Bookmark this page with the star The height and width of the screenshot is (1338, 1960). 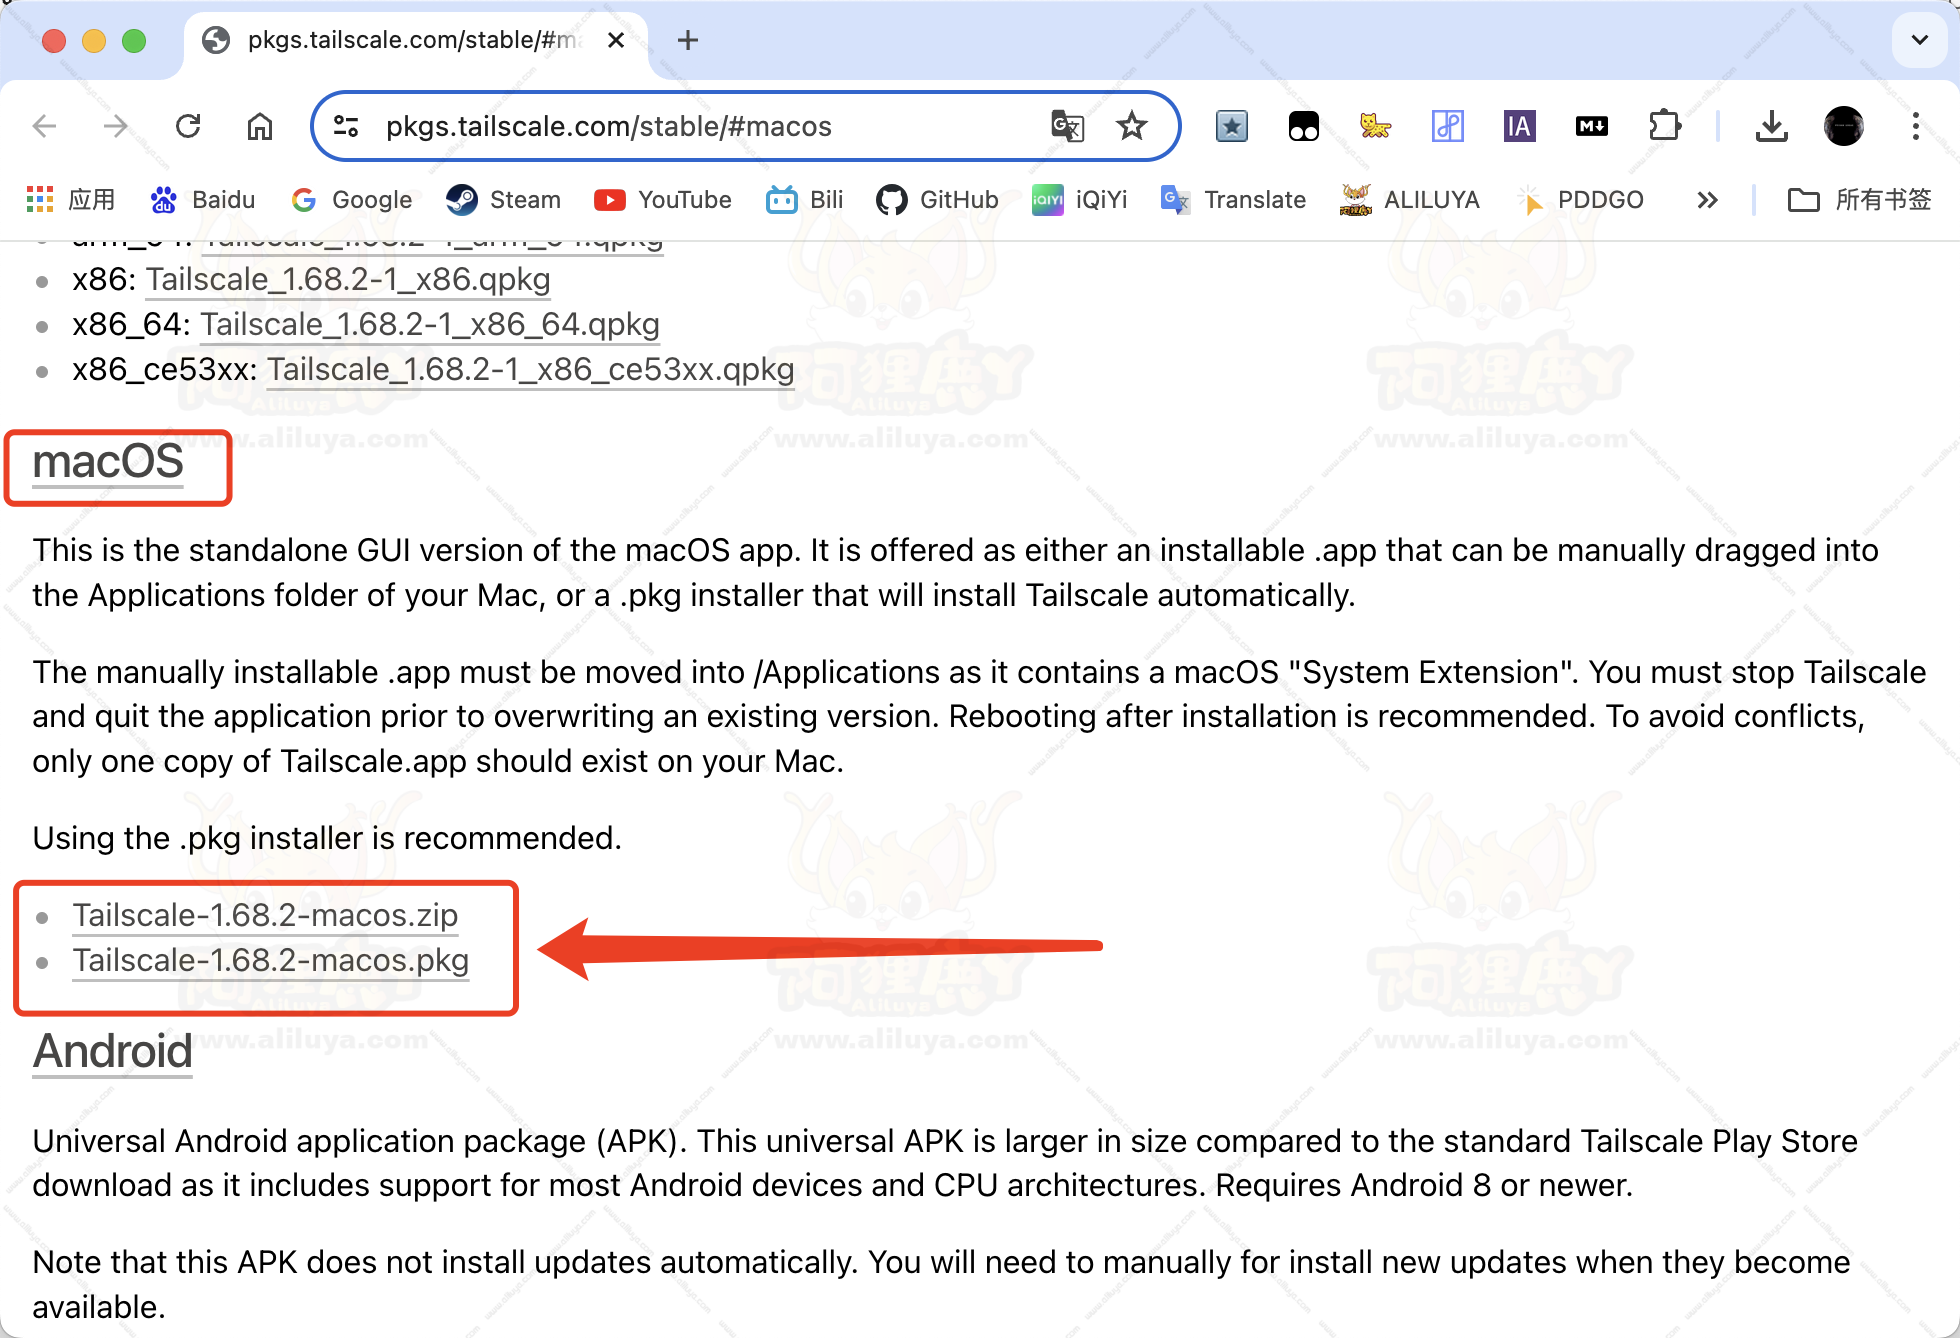(1132, 126)
